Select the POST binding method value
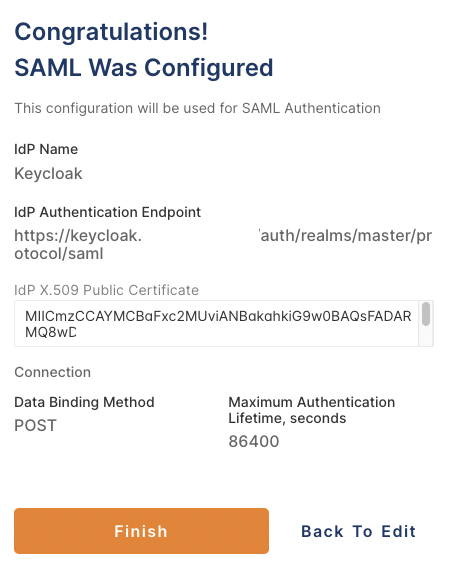 point(36,426)
